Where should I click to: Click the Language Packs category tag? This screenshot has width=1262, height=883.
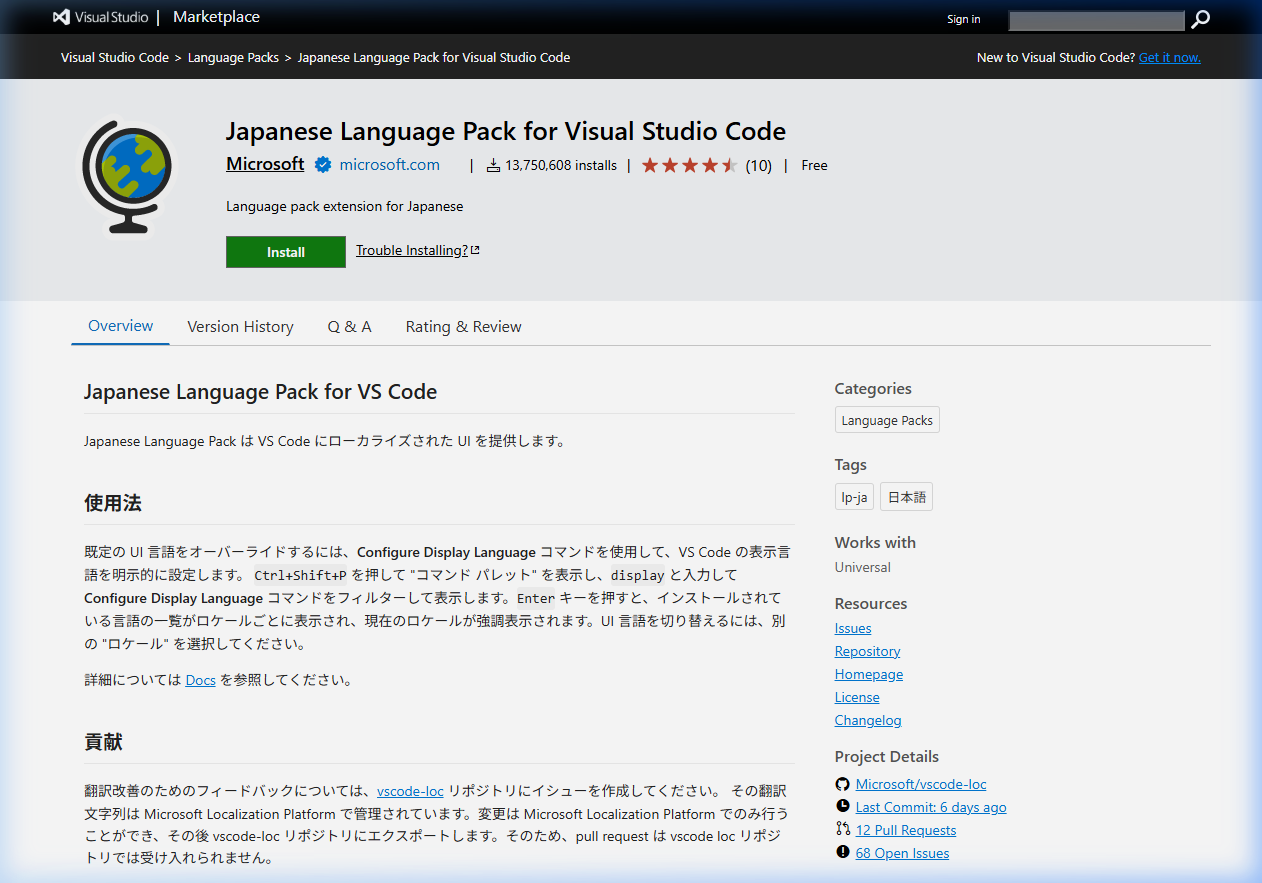pos(886,419)
